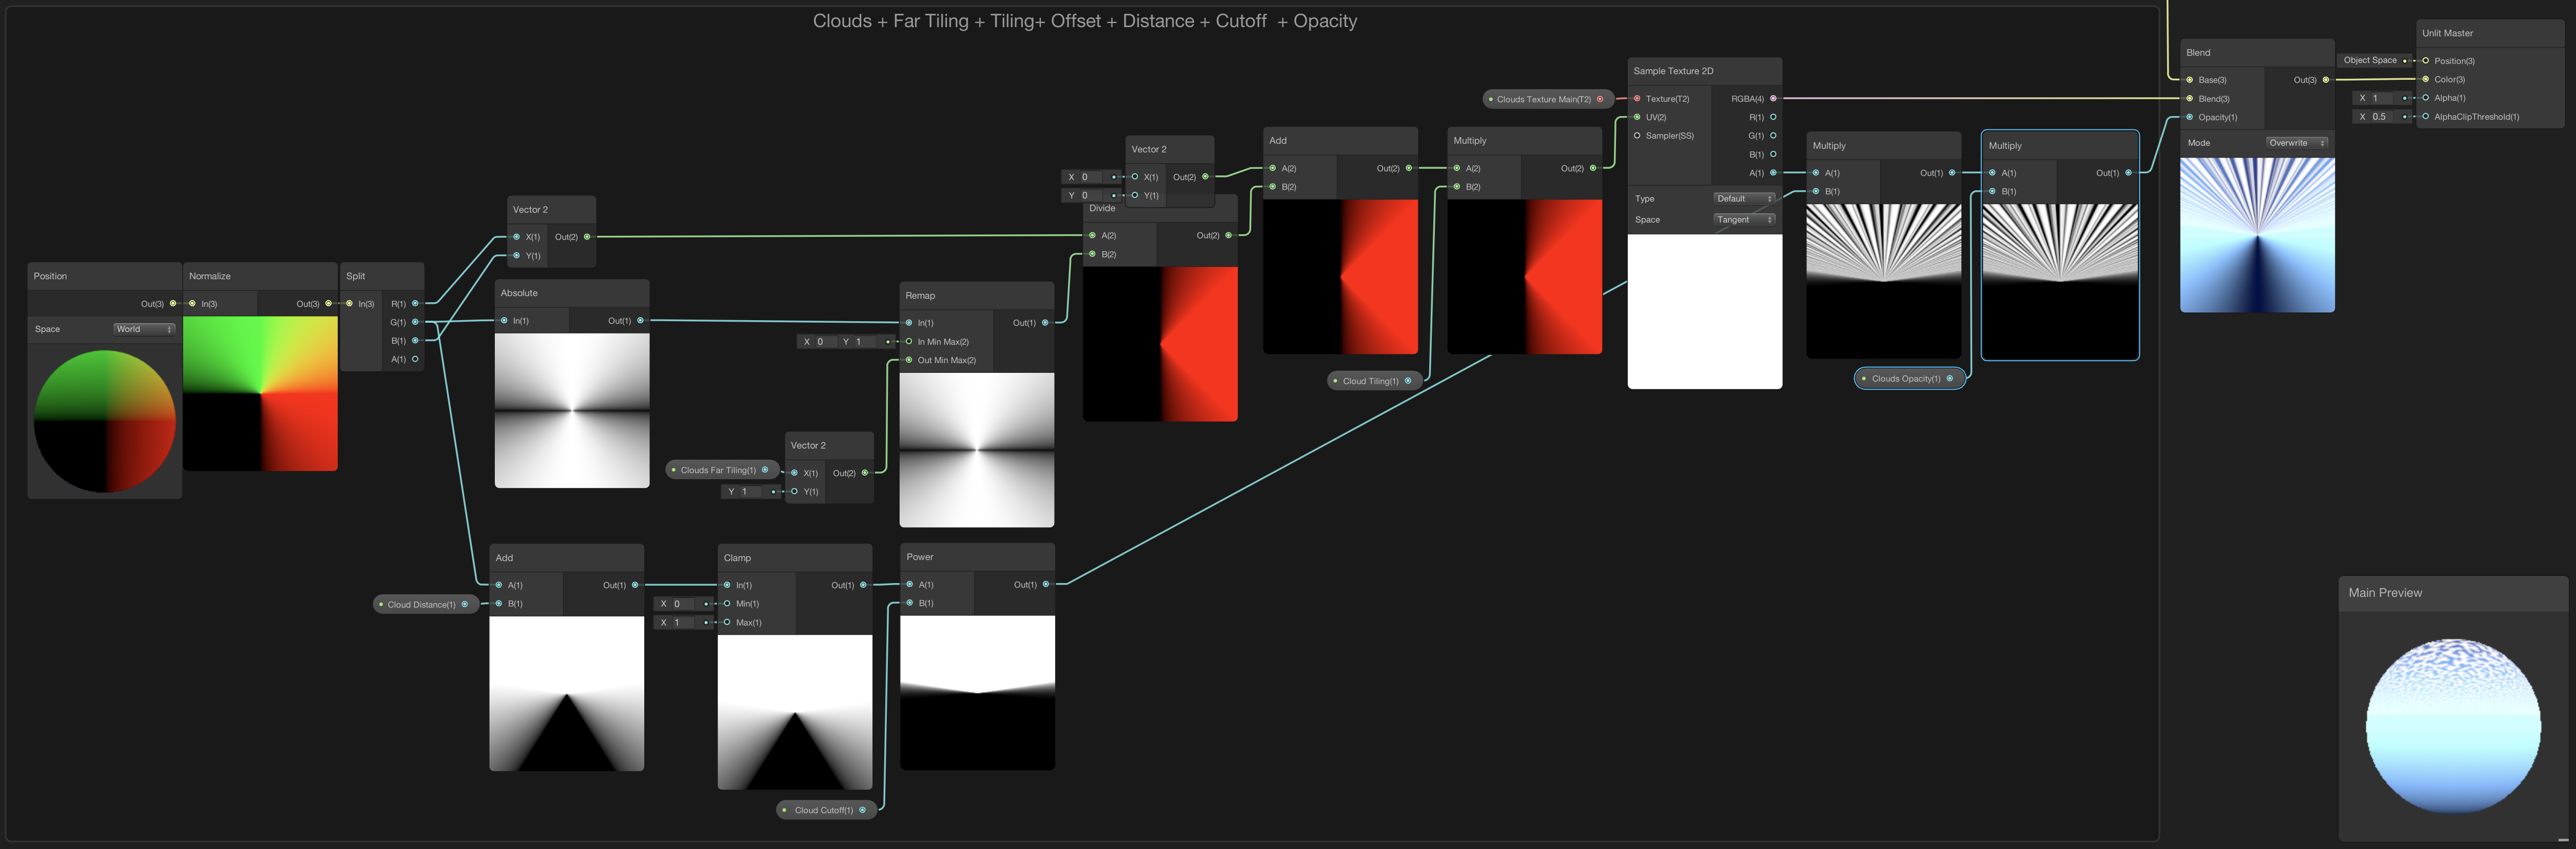Click the slider dot beside the 0.5 AlphaClipThreshold field
Image resolution: width=2576 pixels, height=849 pixels.
tap(2405, 117)
